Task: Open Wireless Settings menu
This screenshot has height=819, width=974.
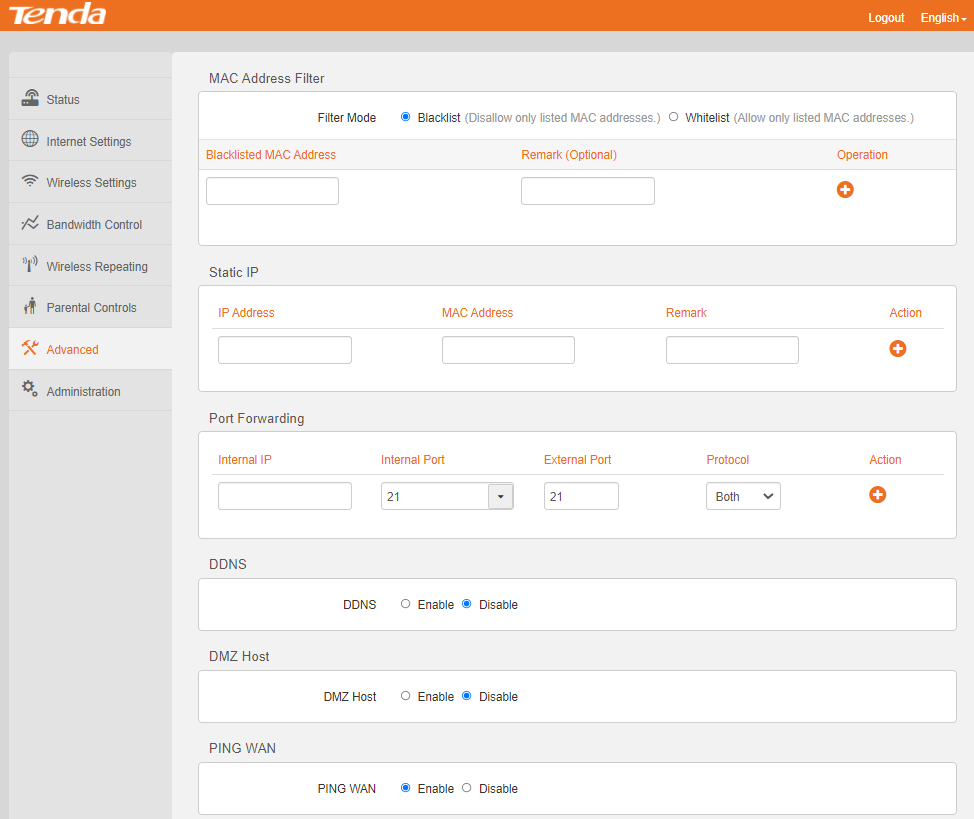Action: tap(91, 182)
